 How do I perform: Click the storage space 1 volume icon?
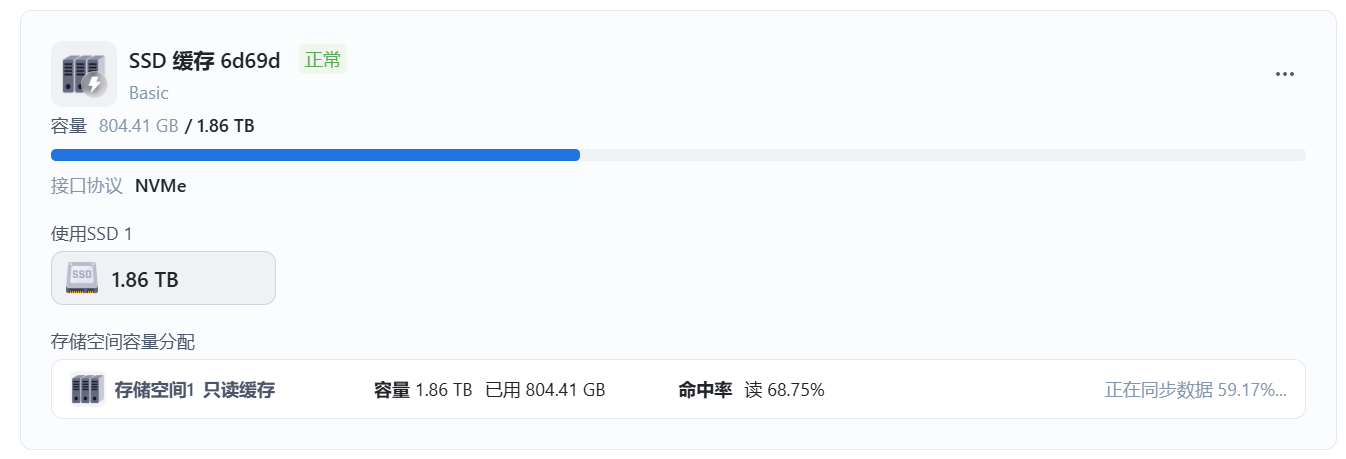coord(88,389)
